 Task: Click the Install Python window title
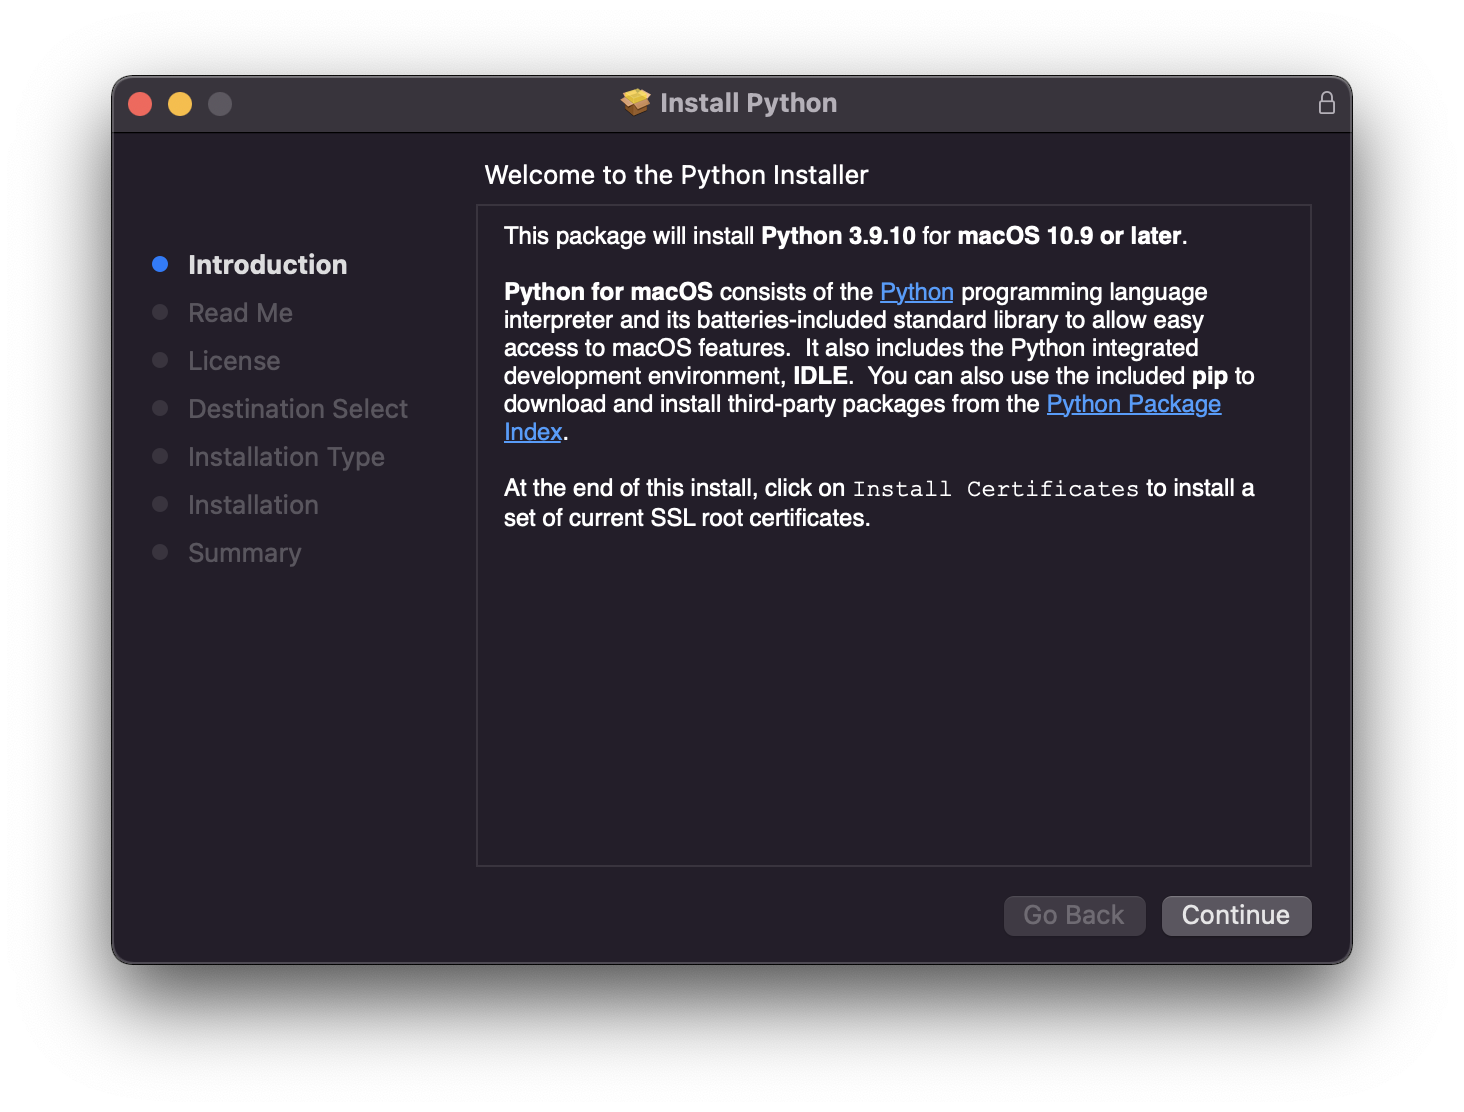click(748, 103)
